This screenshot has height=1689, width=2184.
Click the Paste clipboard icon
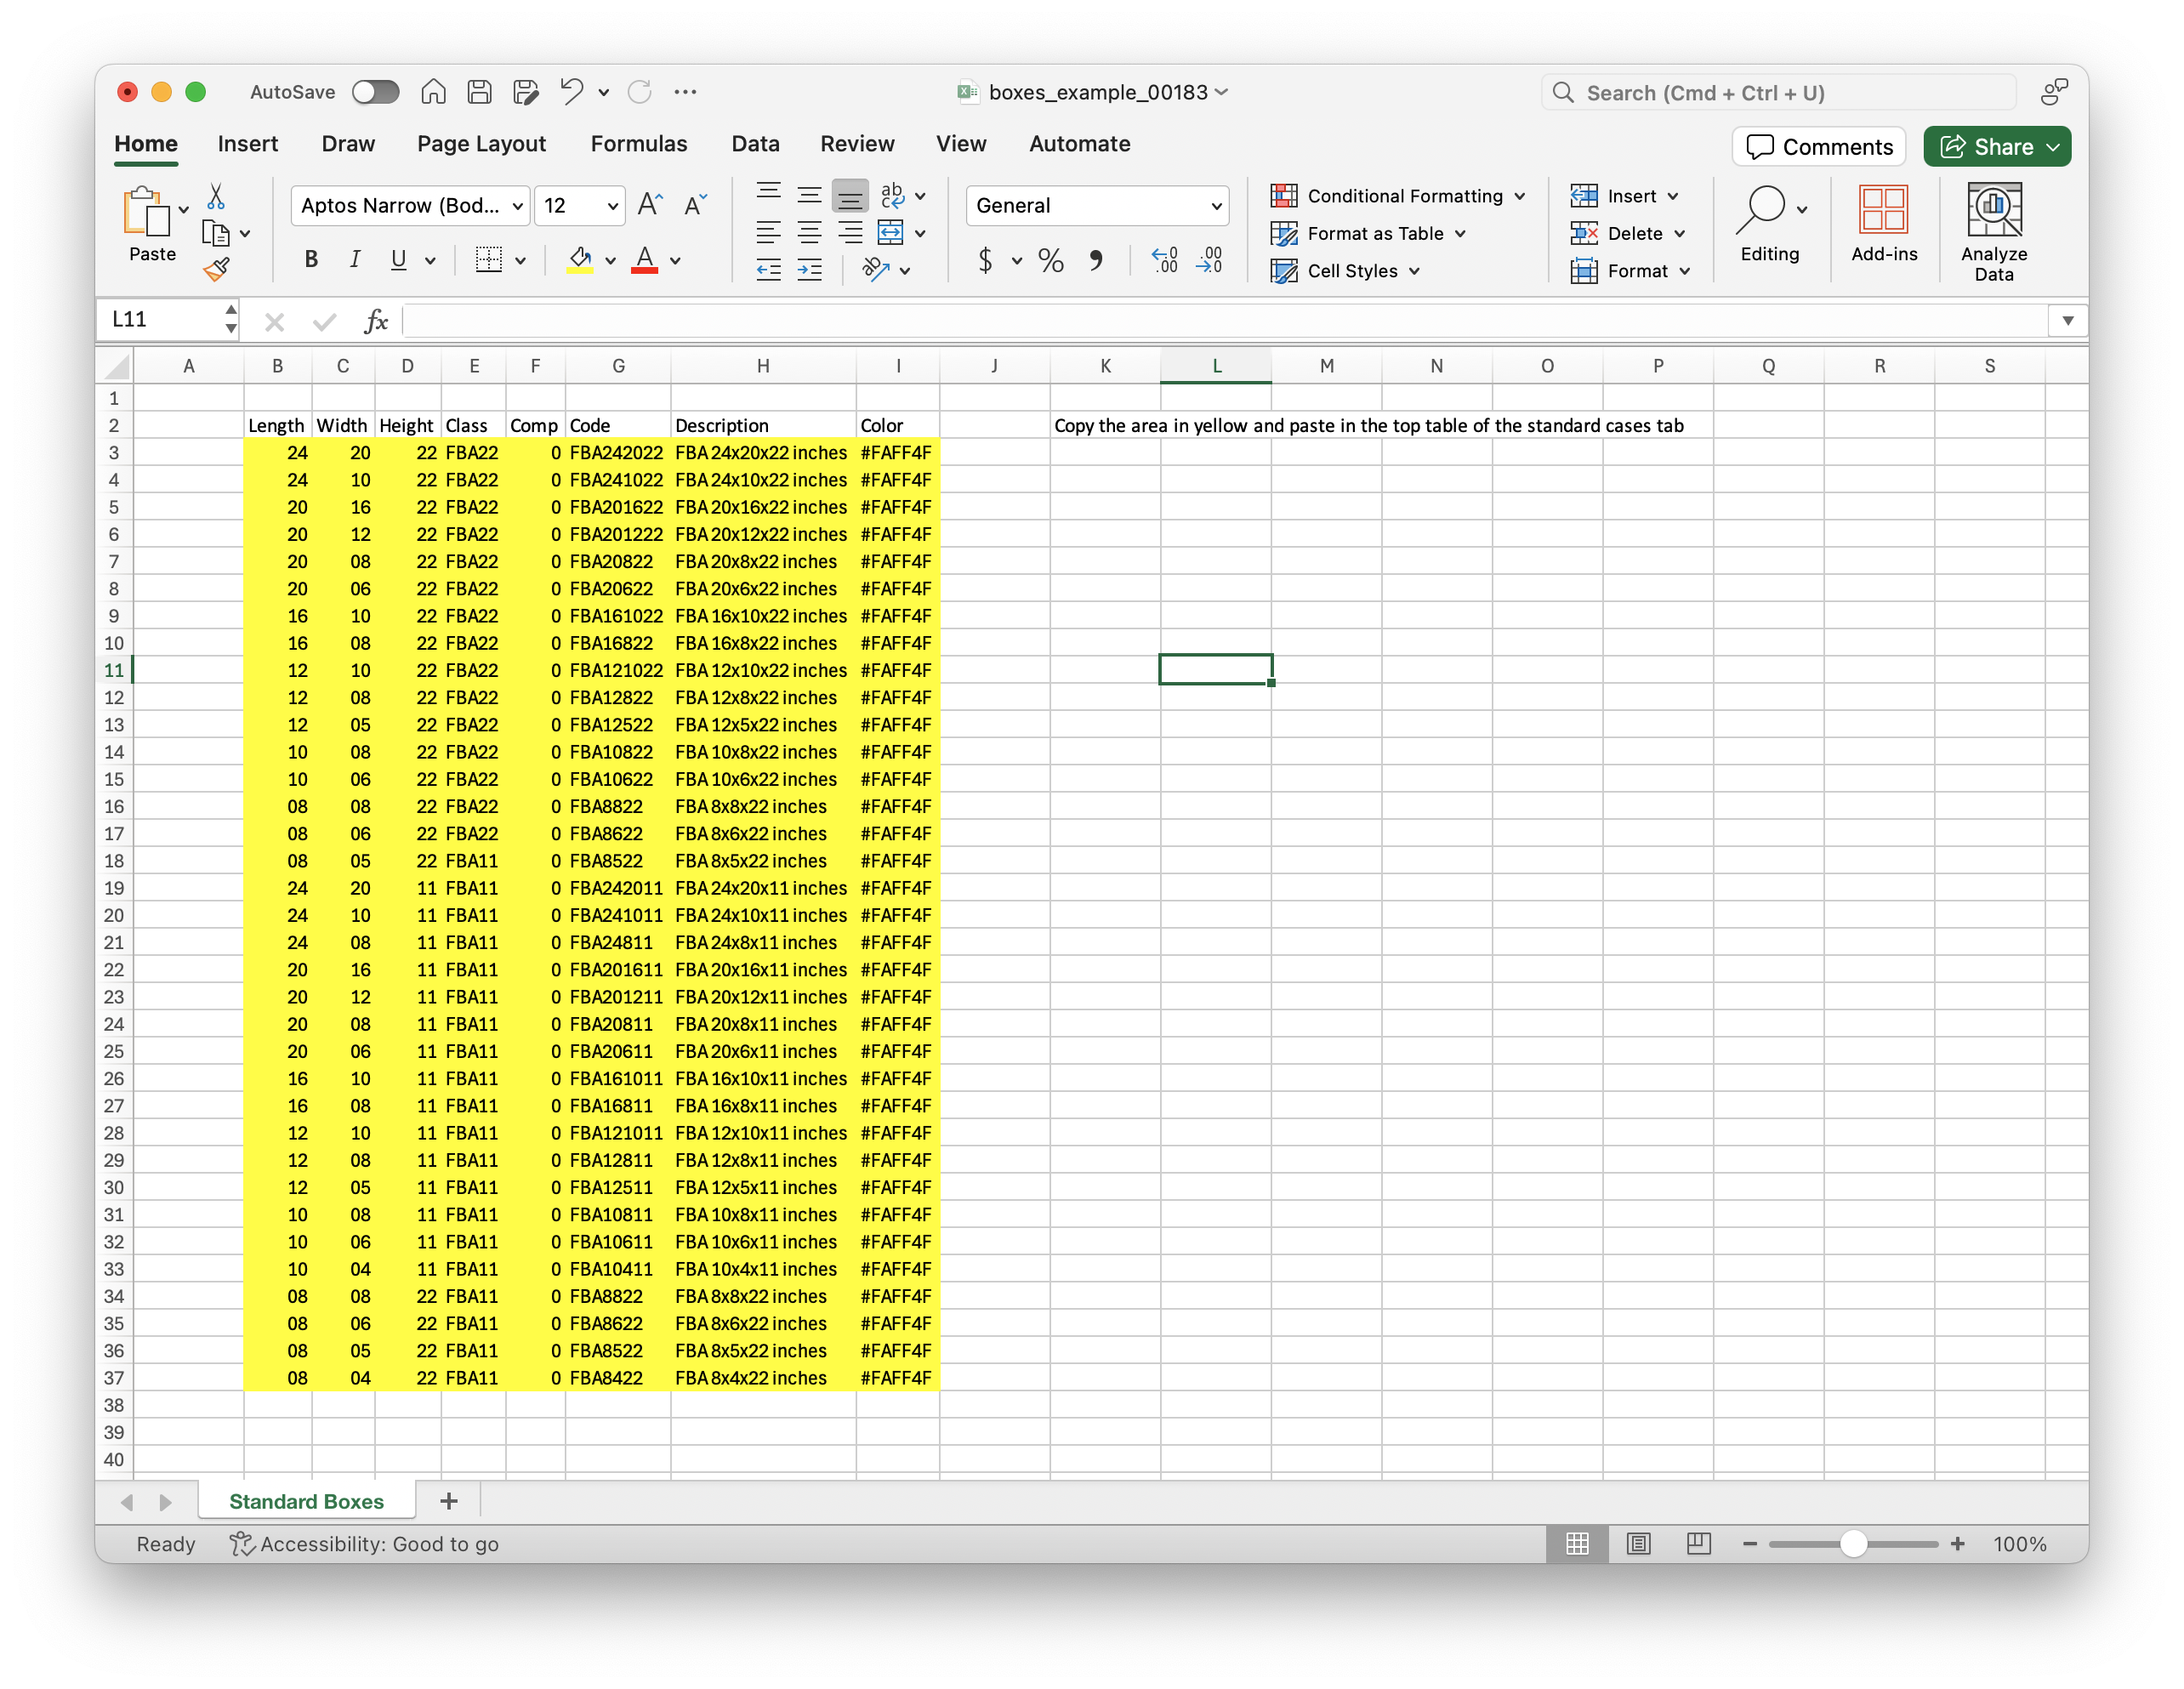[146, 211]
